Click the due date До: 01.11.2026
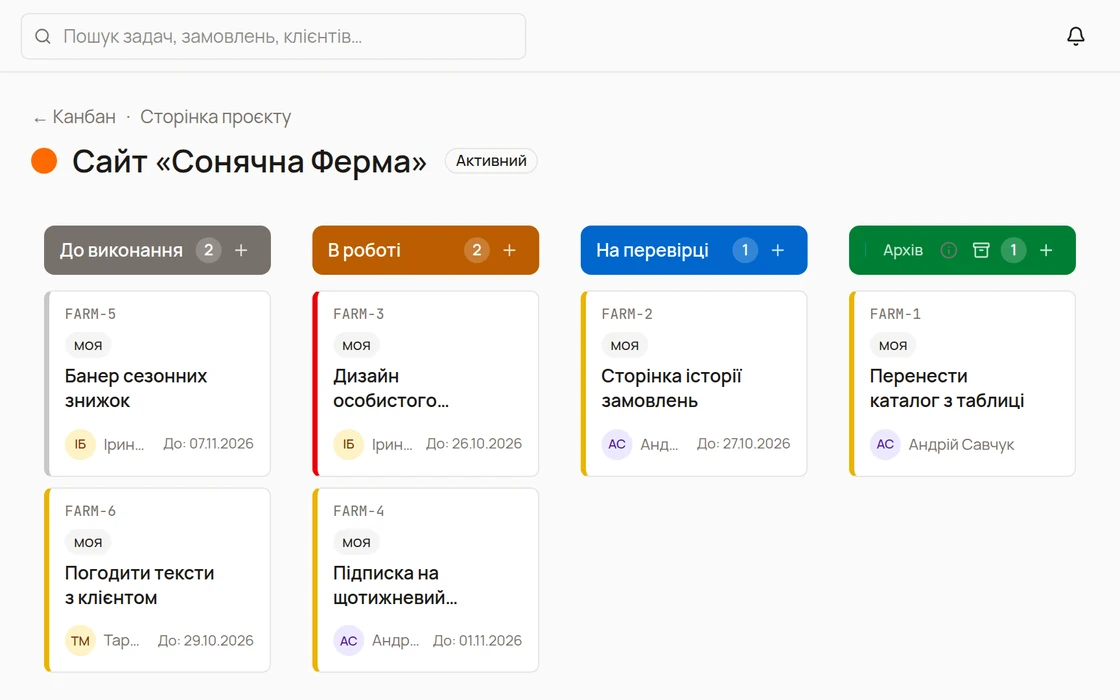 478,641
